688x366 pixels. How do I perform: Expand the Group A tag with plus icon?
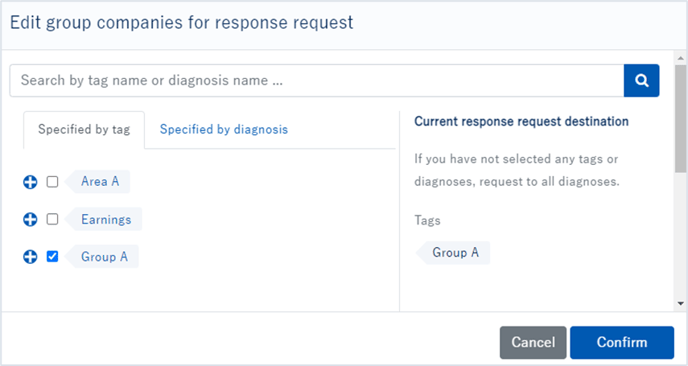coord(30,257)
